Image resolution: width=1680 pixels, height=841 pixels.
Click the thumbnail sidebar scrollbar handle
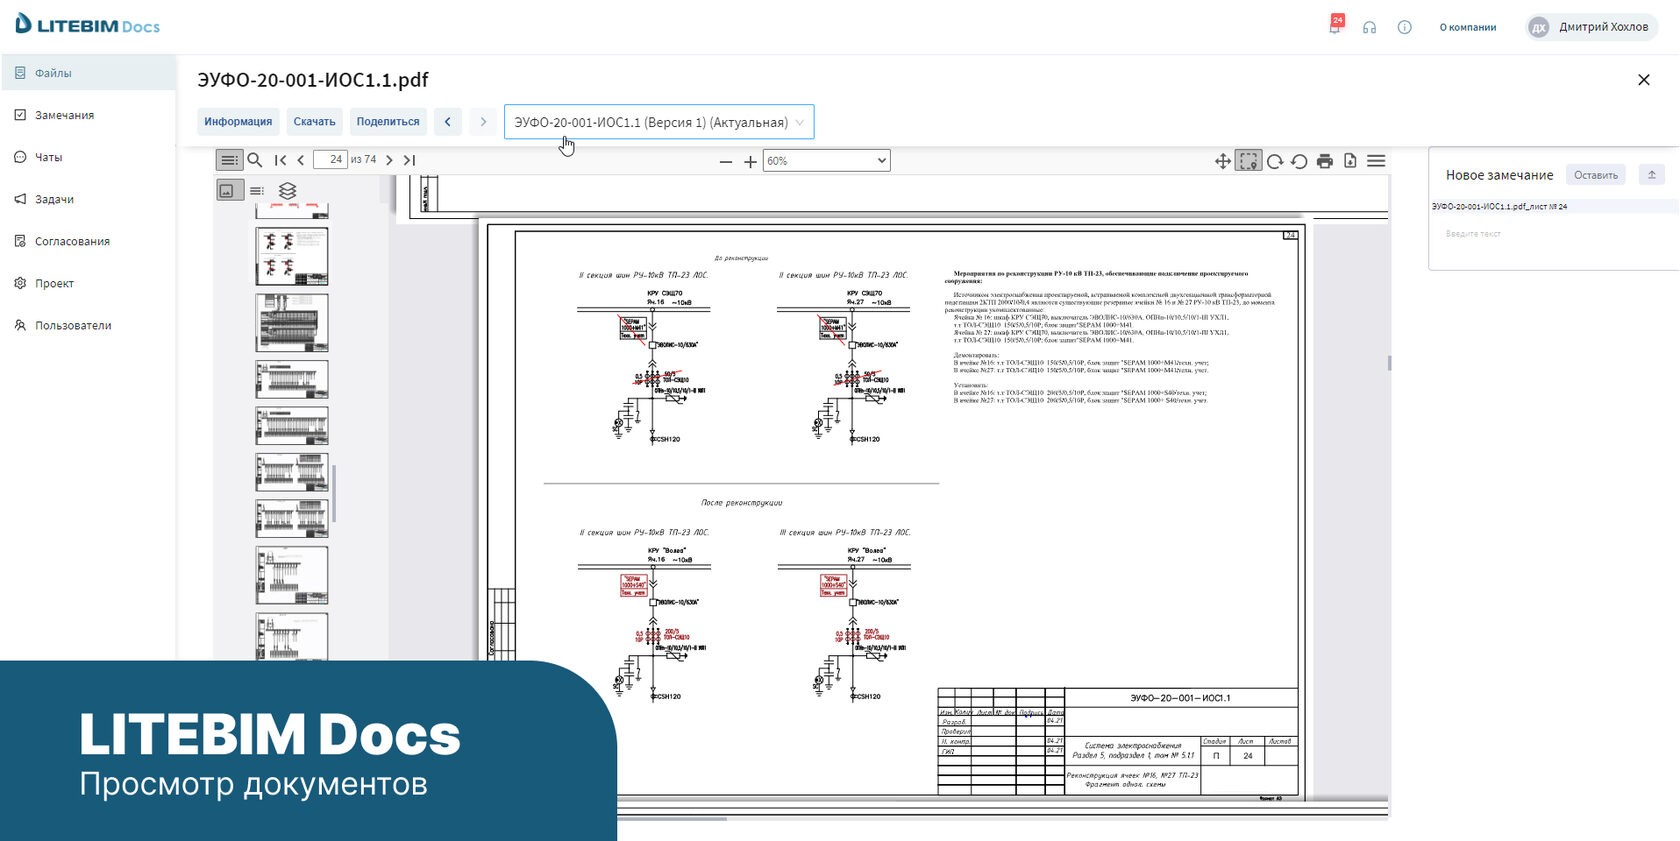334,493
